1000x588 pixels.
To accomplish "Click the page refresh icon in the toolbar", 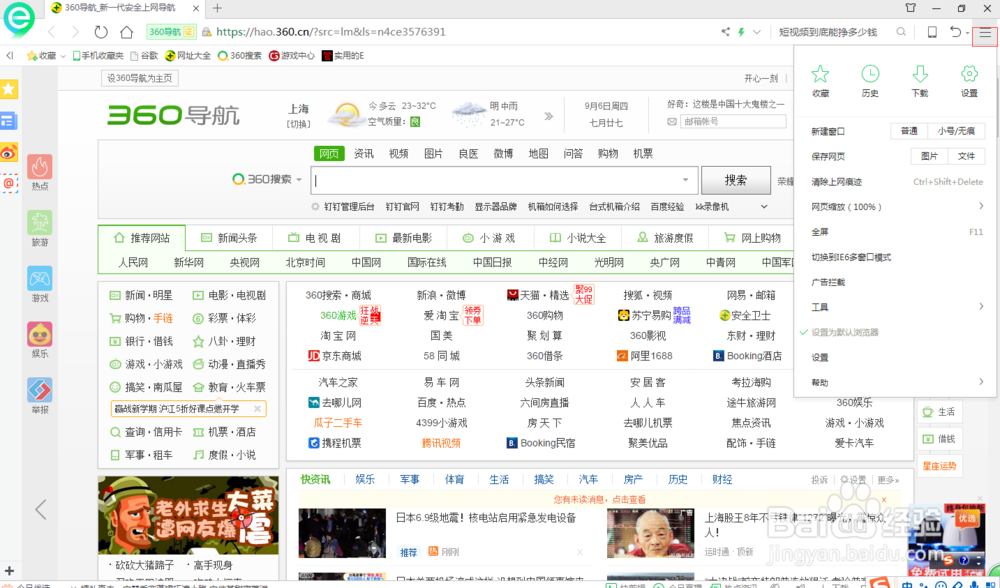I will tap(99, 31).
